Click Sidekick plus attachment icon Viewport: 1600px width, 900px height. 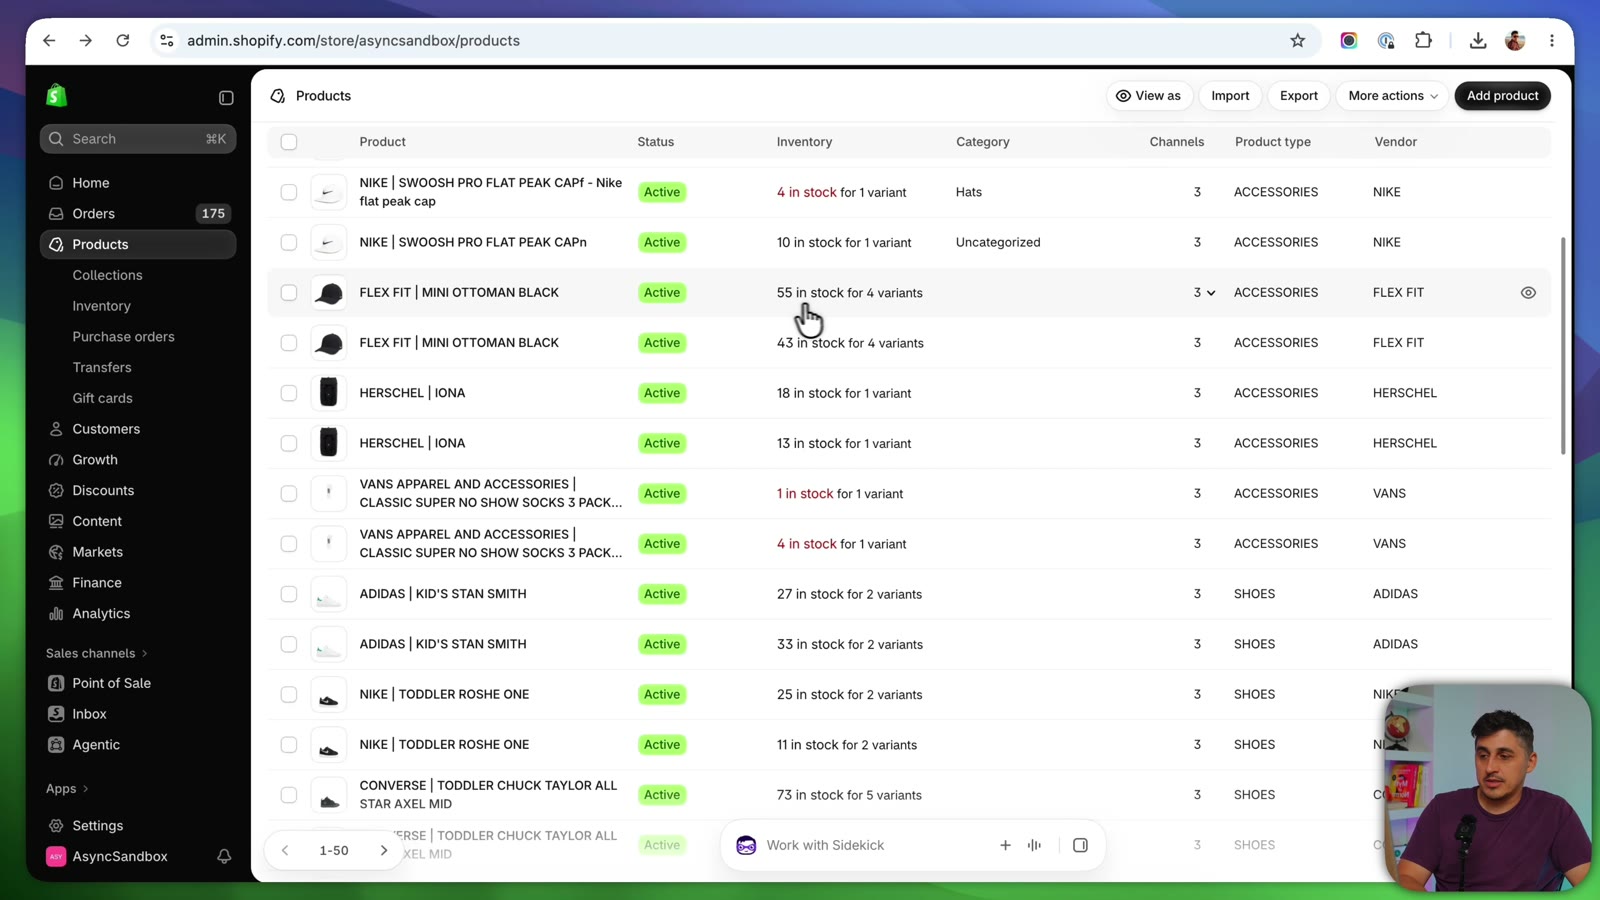coord(1005,845)
